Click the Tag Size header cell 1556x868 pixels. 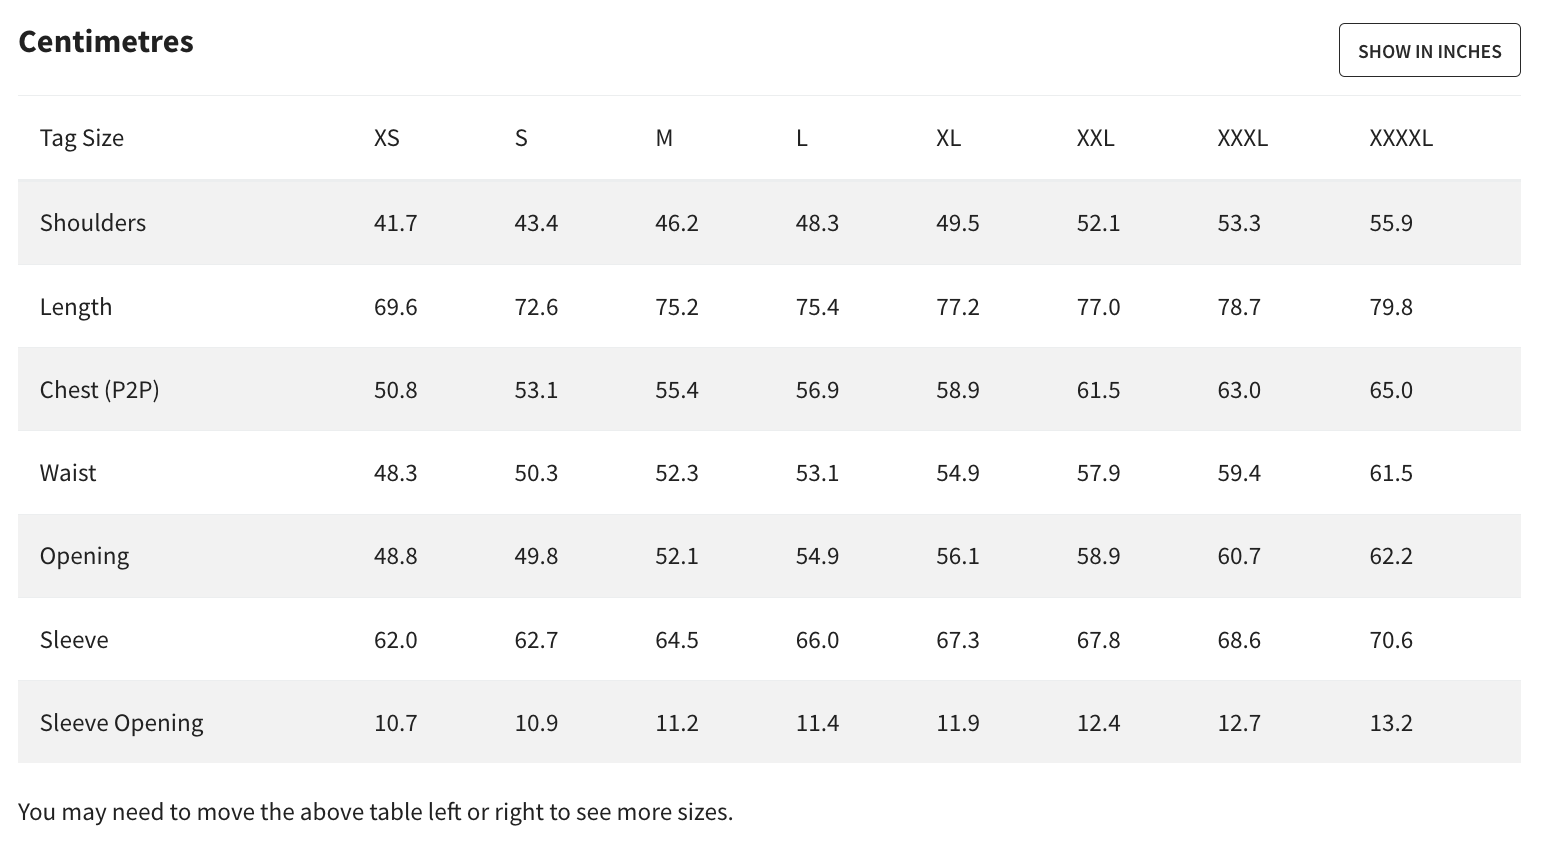pos(82,138)
